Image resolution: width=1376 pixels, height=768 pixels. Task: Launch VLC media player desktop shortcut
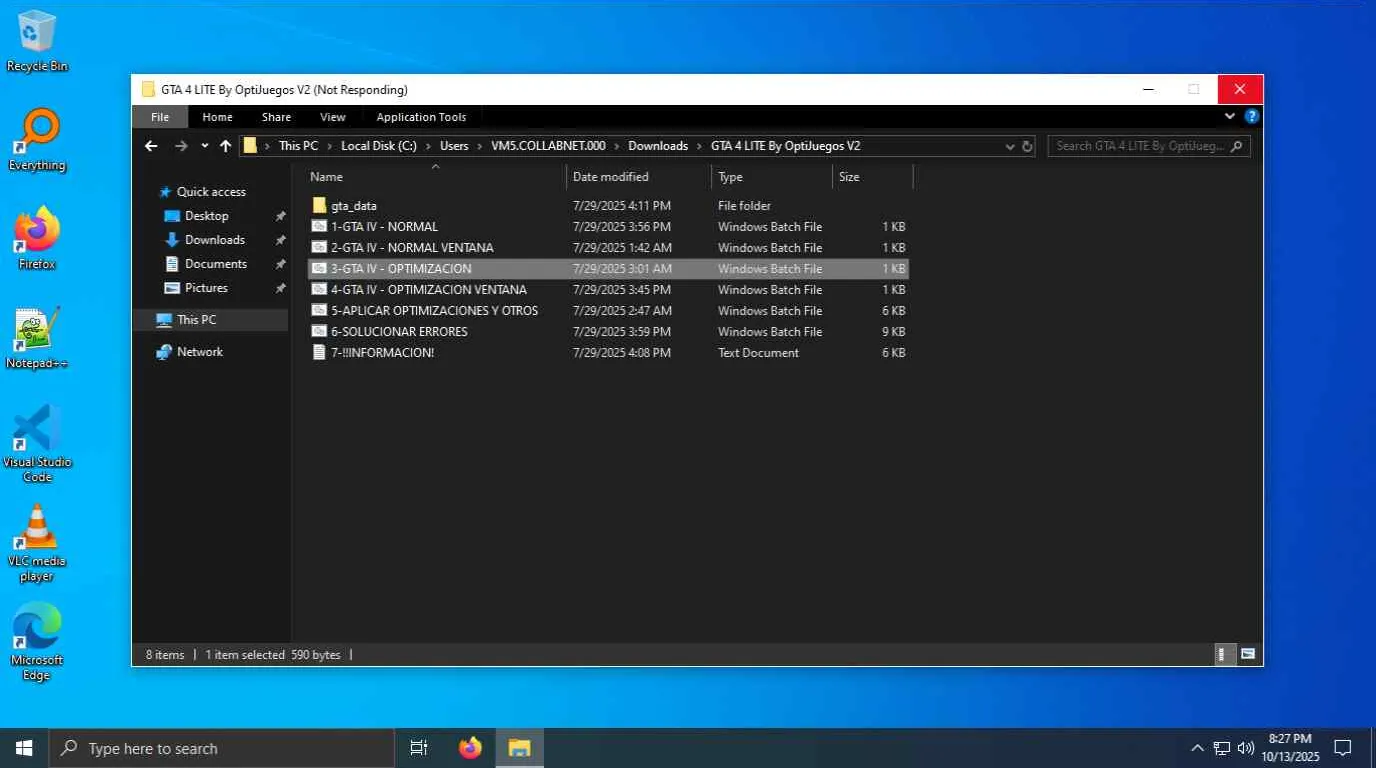point(37,543)
